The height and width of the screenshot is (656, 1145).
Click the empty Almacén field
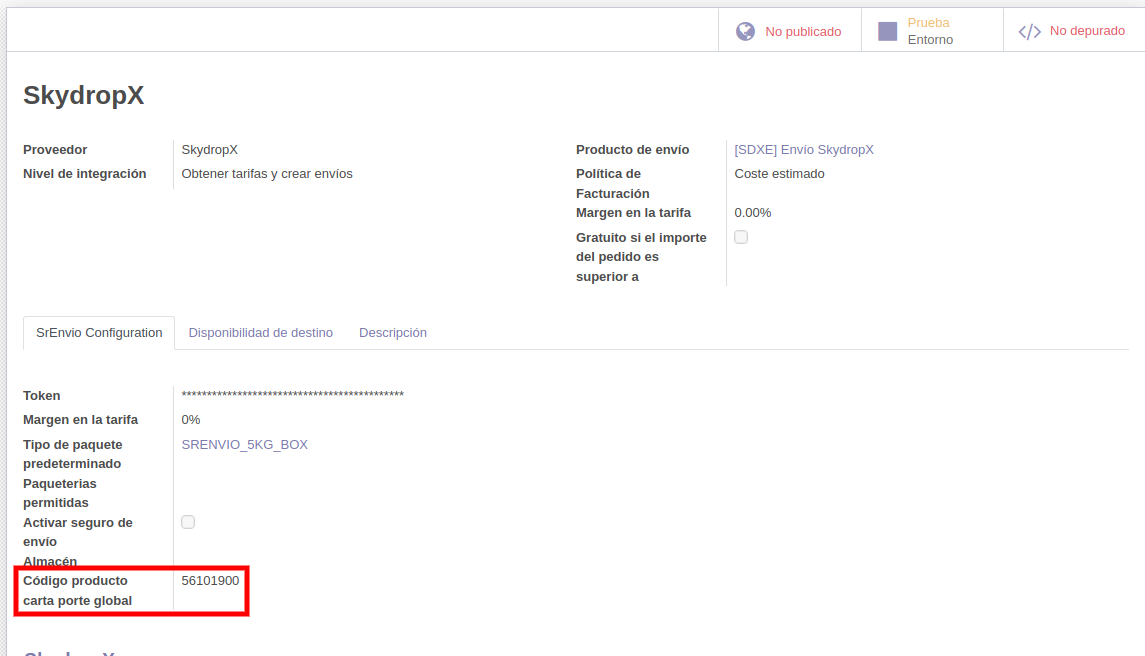300,561
